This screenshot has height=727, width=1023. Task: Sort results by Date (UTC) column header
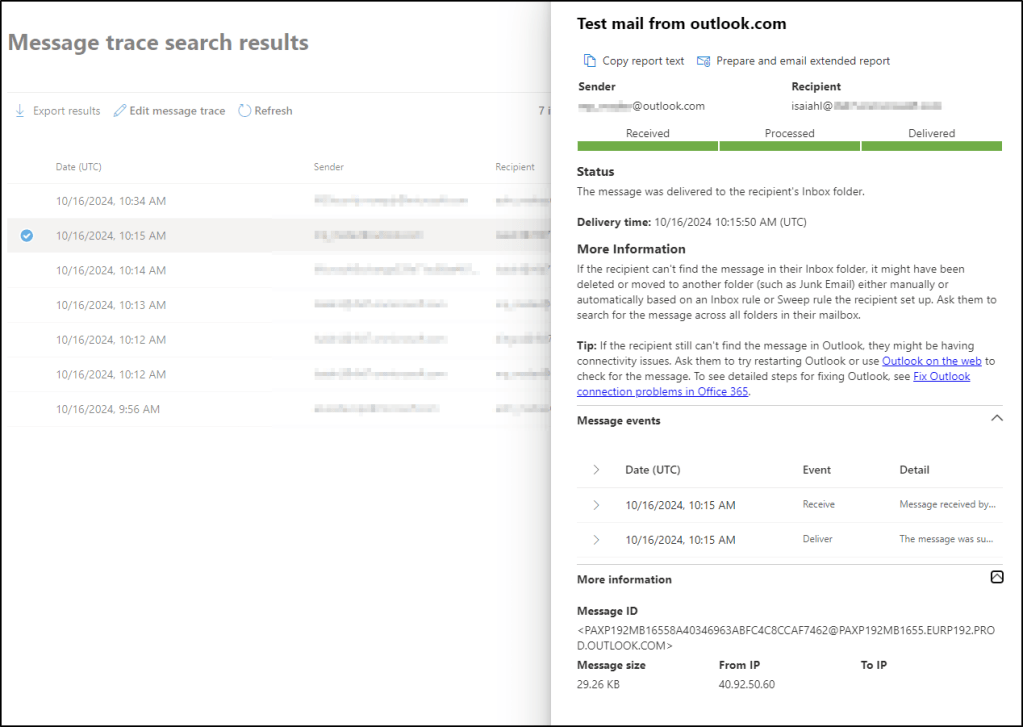[x=78, y=167]
